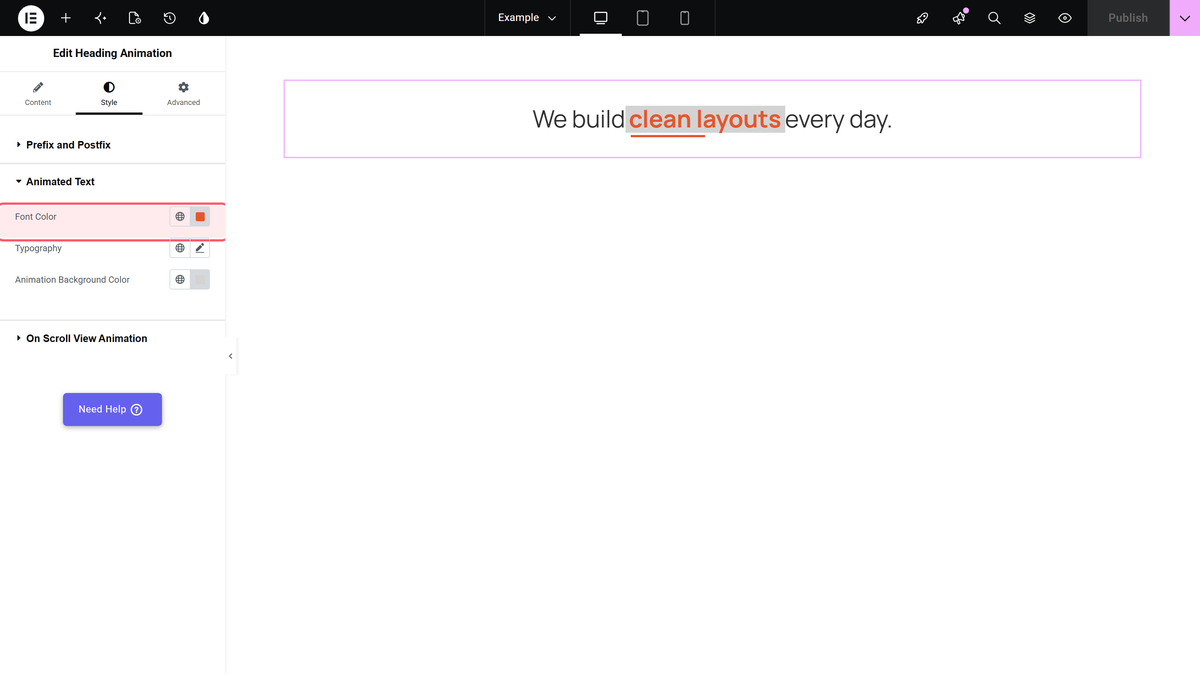The height and width of the screenshot is (675, 1200).
Task: Click globe icon for Animation Background Color
Action: 180,280
